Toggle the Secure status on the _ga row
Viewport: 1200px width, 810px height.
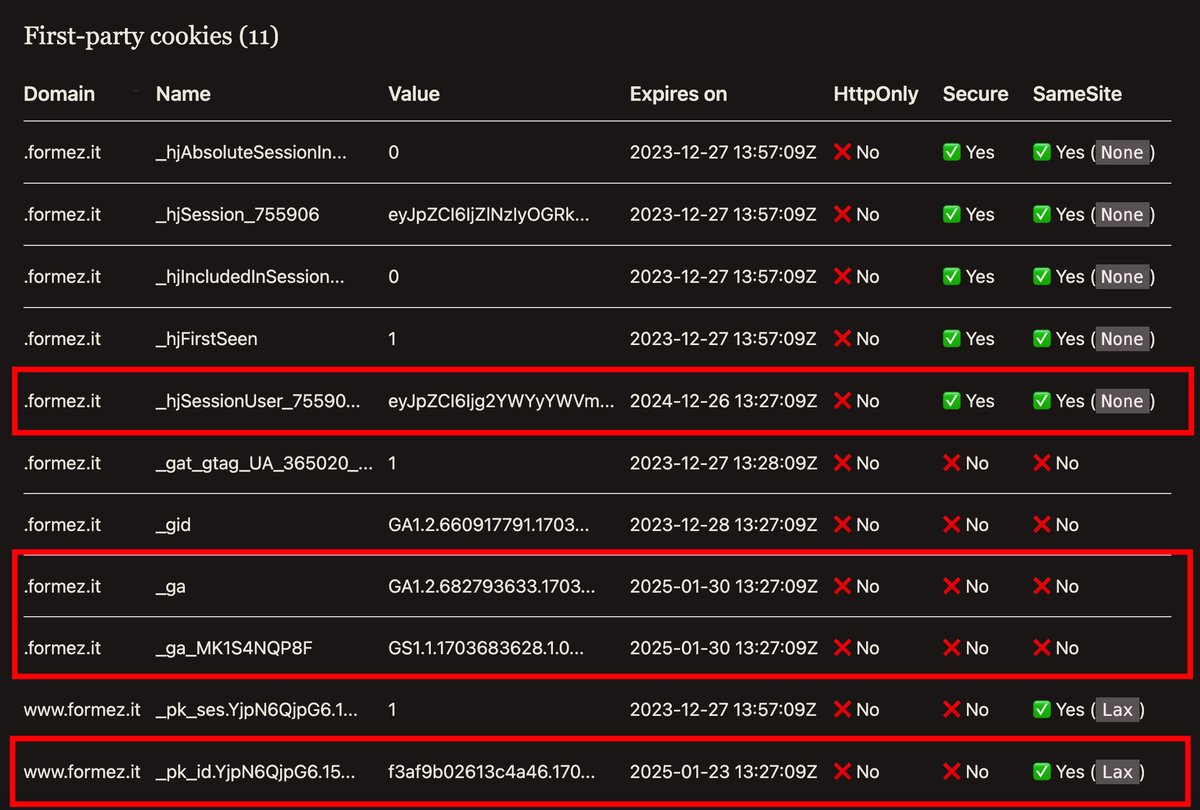952,586
